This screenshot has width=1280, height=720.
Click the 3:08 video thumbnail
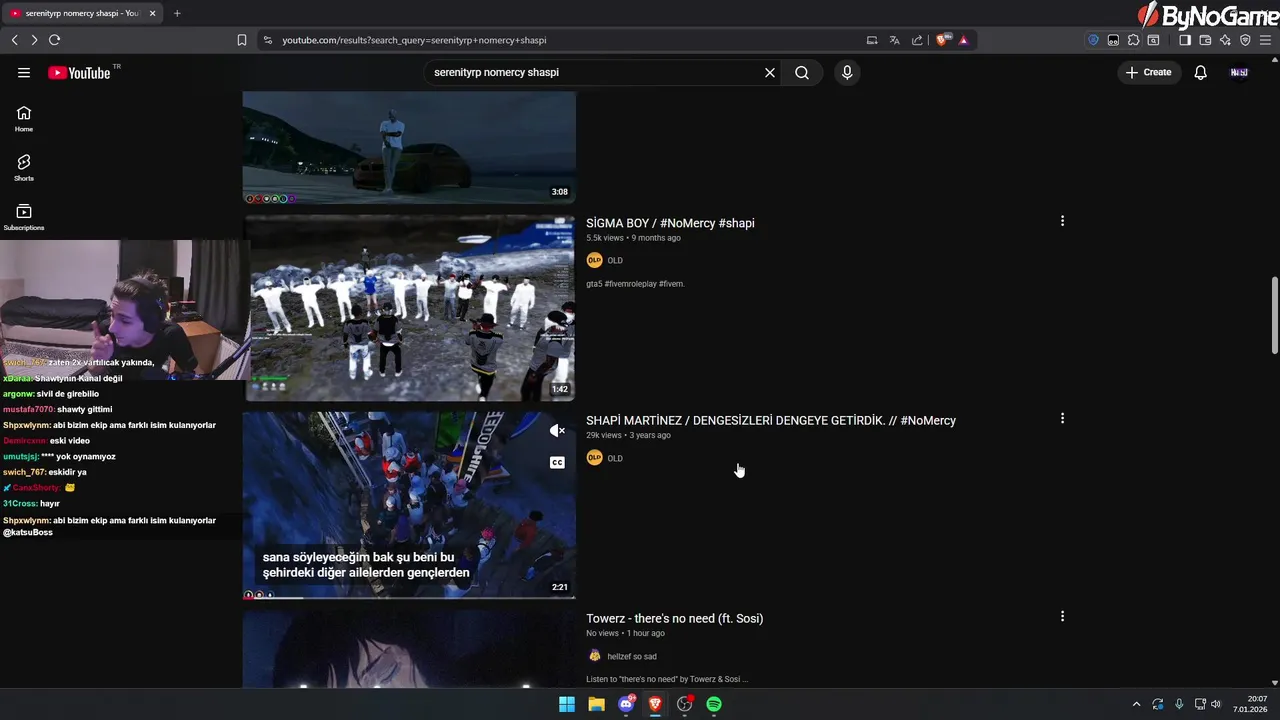(x=409, y=147)
